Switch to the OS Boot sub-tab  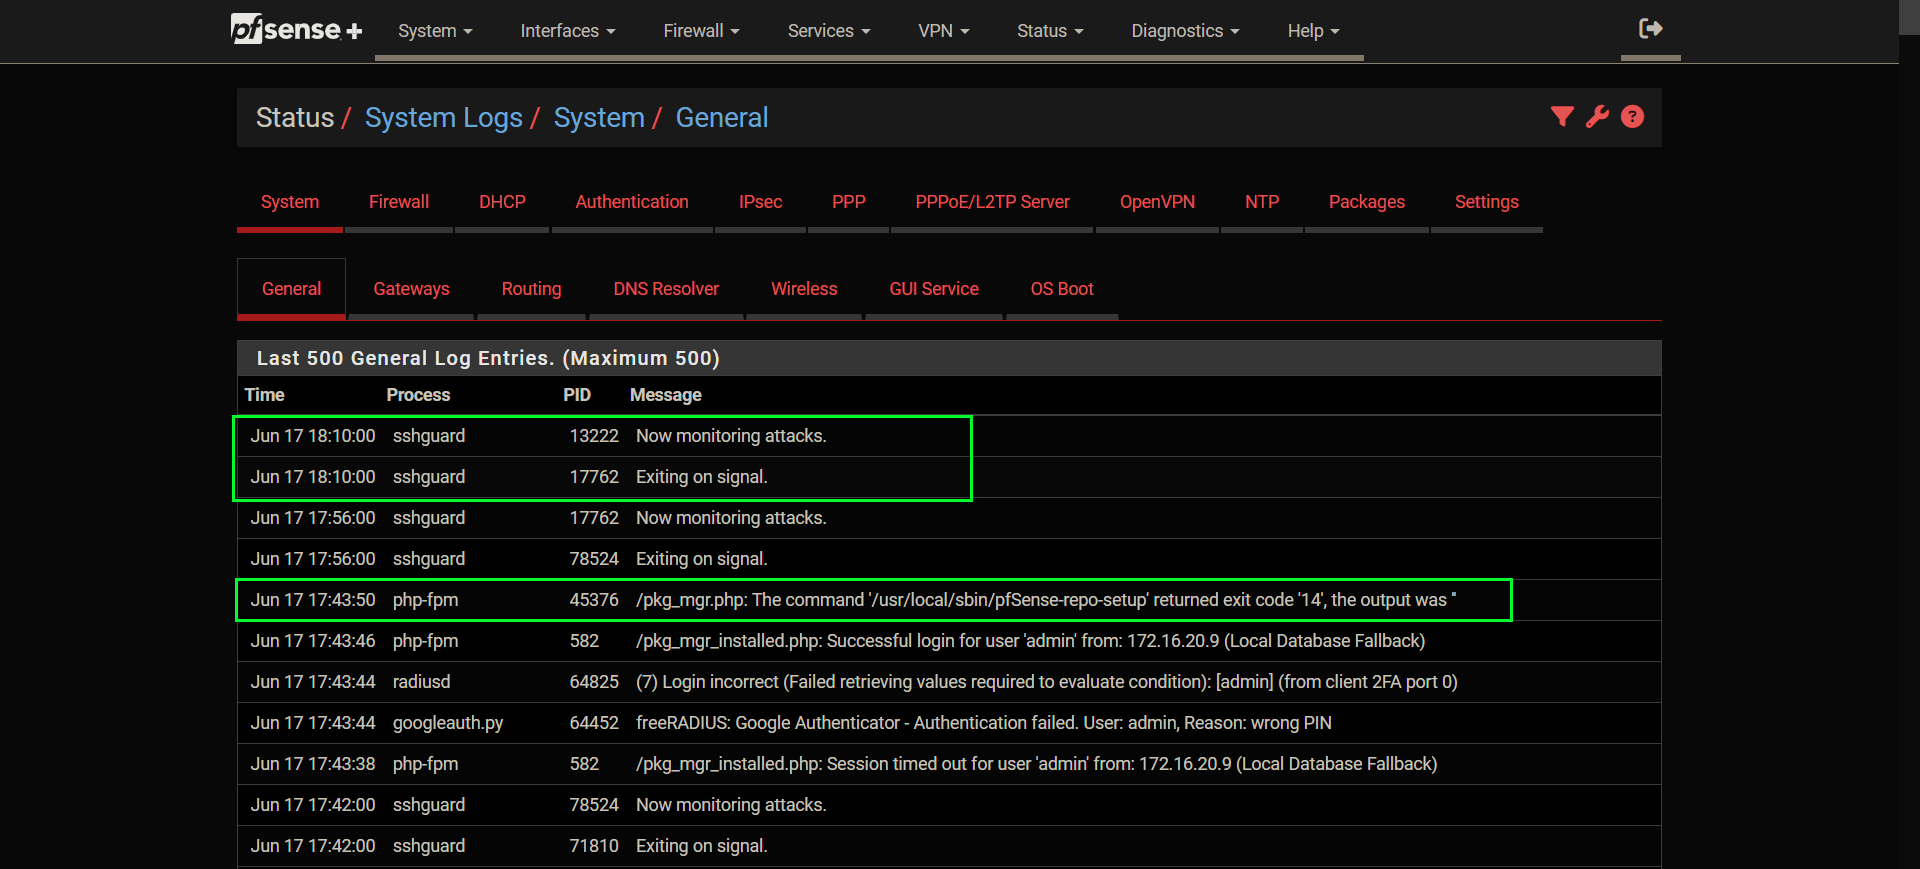1062,289
